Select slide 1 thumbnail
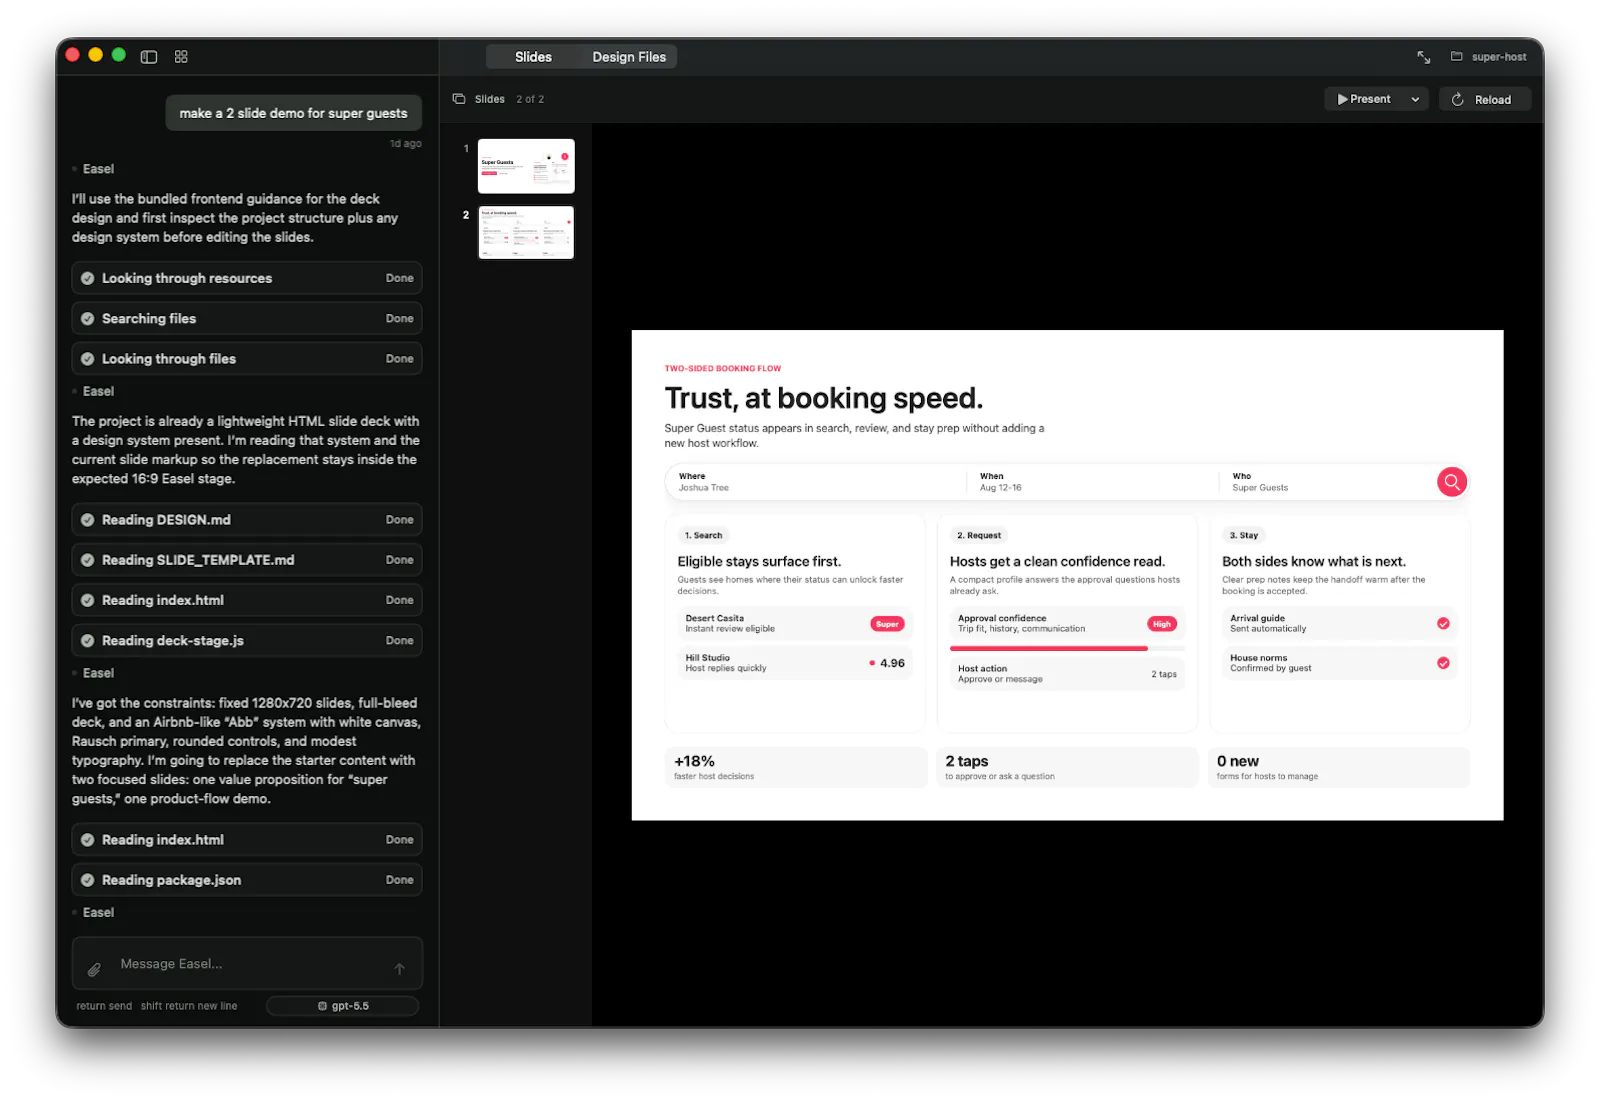Viewport: 1600px width, 1102px height. click(x=526, y=166)
